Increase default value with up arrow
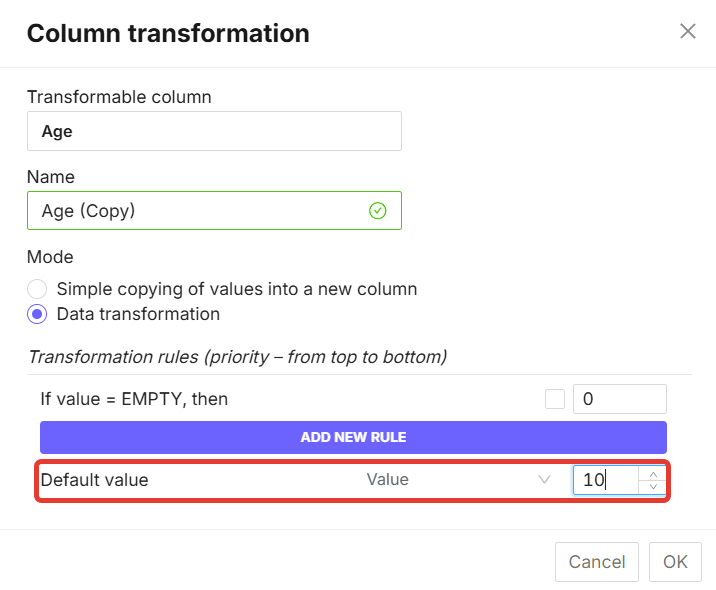Image resolution: width=716 pixels, height=590 pixels. click(x=653, y=474)
